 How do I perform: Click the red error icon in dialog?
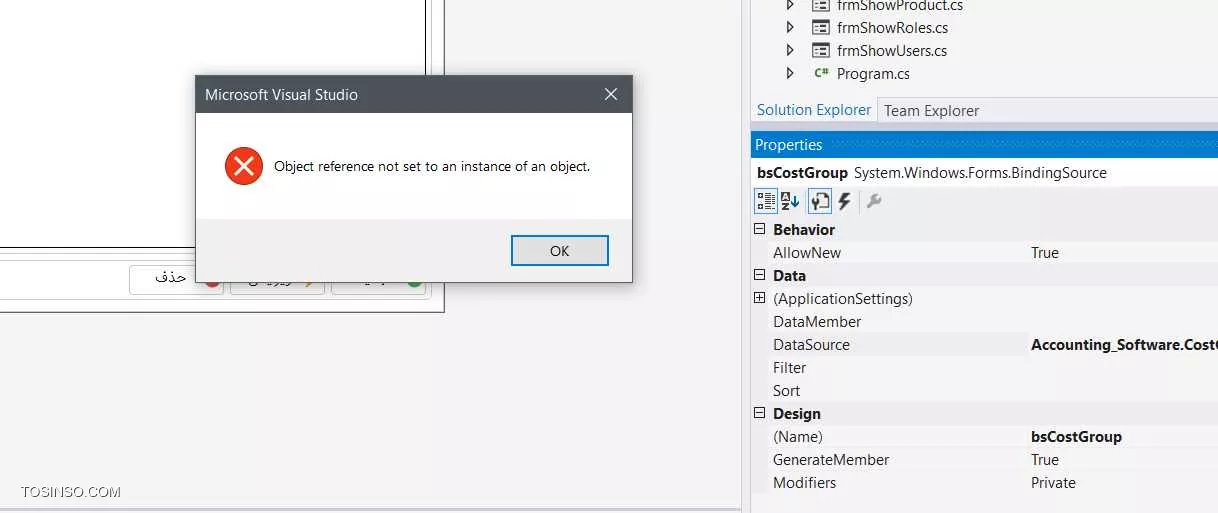pos(243,166)
